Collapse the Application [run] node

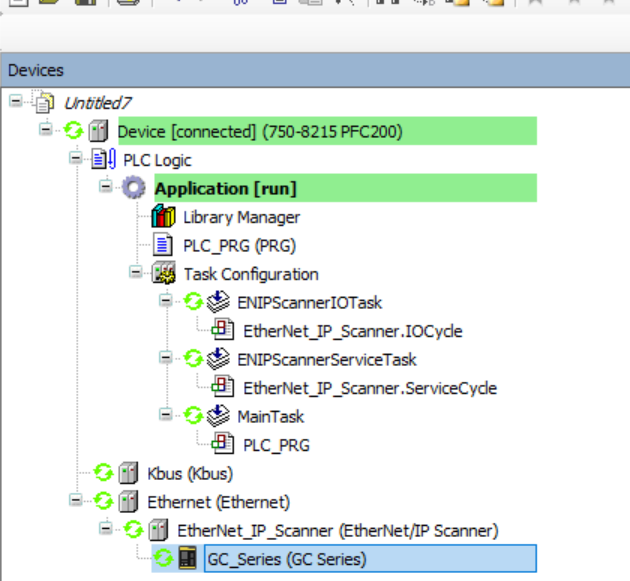105,186
